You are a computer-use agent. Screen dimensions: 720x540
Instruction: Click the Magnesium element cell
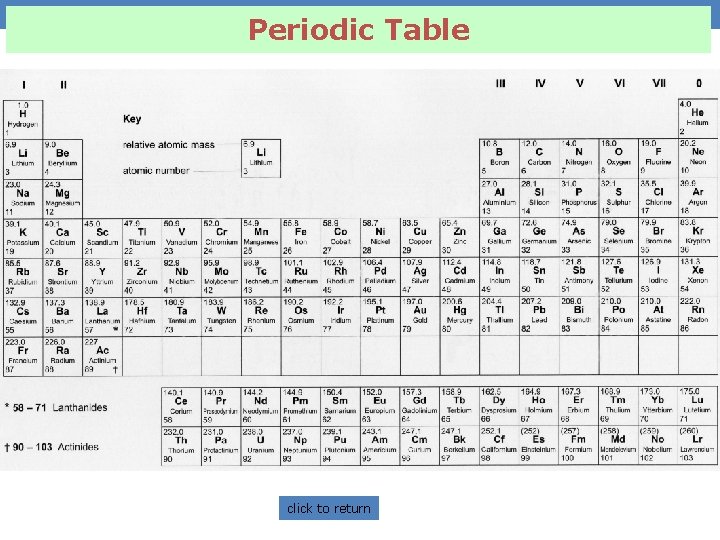coord(63,199)
